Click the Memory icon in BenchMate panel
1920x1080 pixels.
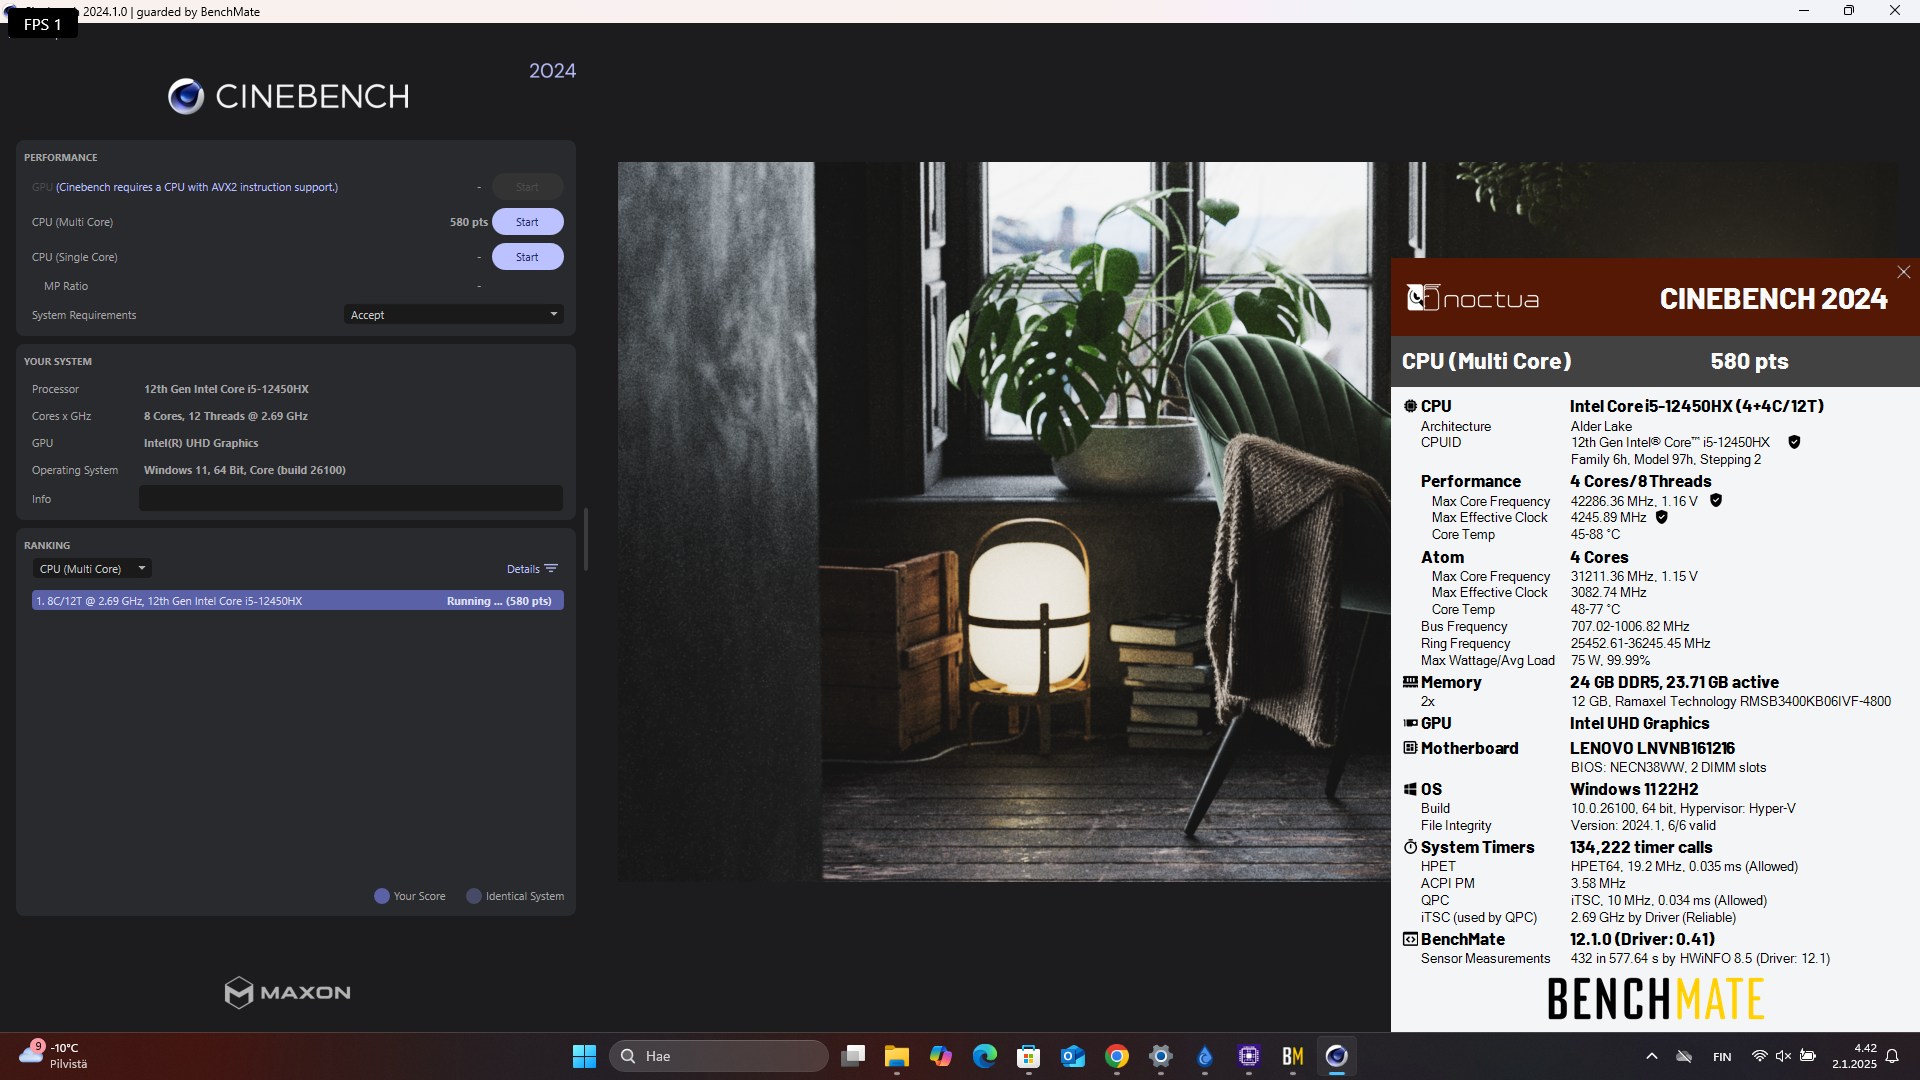(1410, 682)
